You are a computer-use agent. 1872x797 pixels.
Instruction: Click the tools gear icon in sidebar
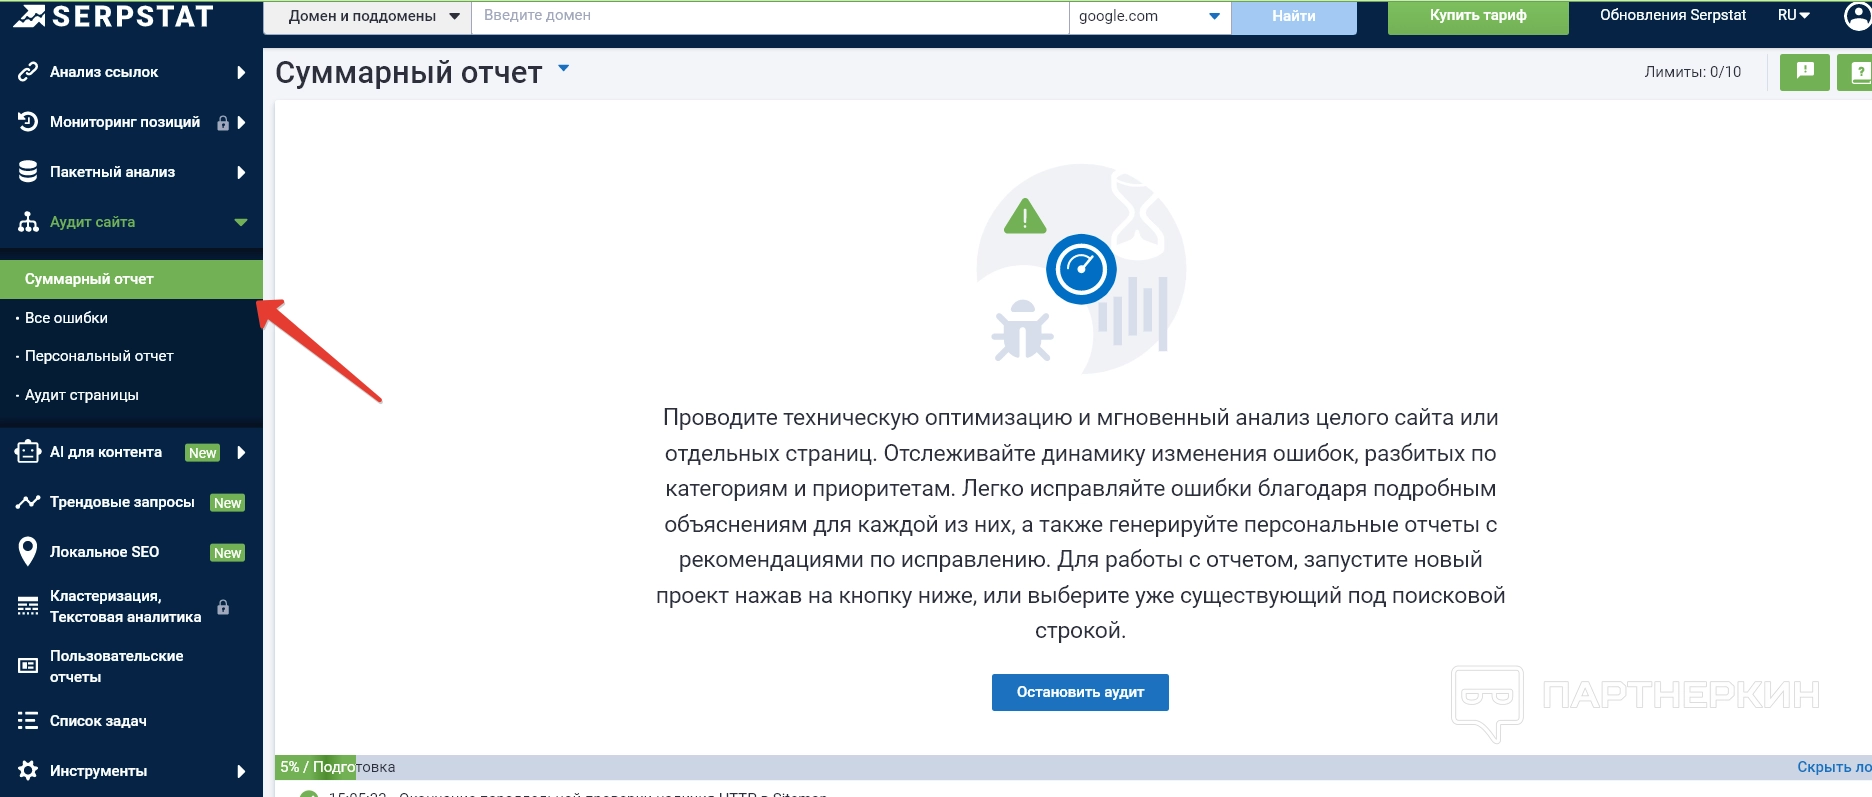click(x=28, y=770)
